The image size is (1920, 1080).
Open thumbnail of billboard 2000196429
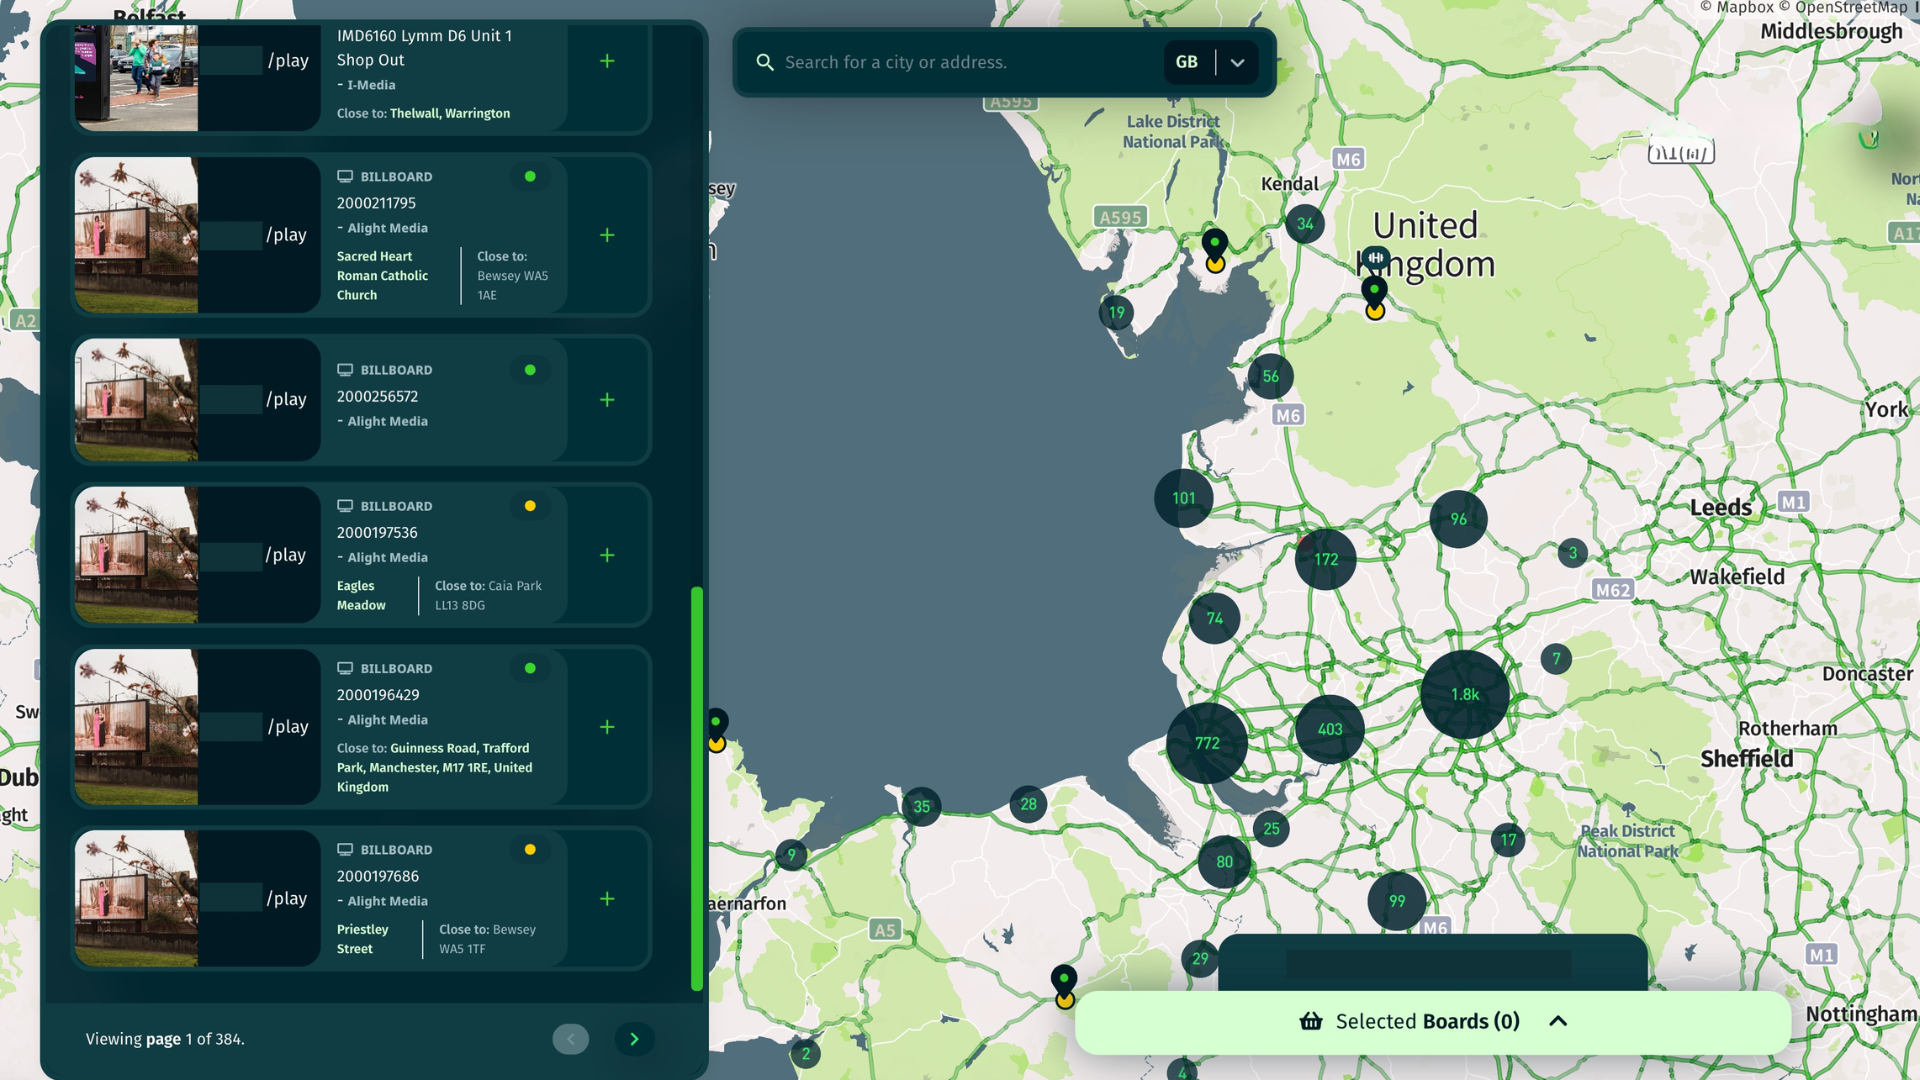click(x=137, y=727)
